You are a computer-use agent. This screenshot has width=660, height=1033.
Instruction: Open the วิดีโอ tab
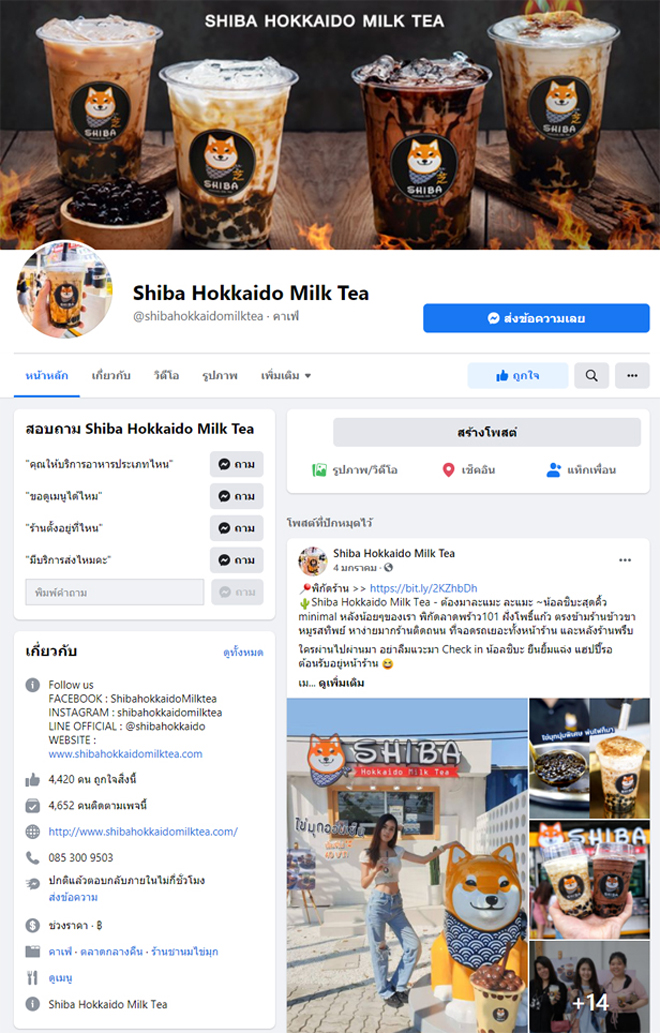point(166,376)
